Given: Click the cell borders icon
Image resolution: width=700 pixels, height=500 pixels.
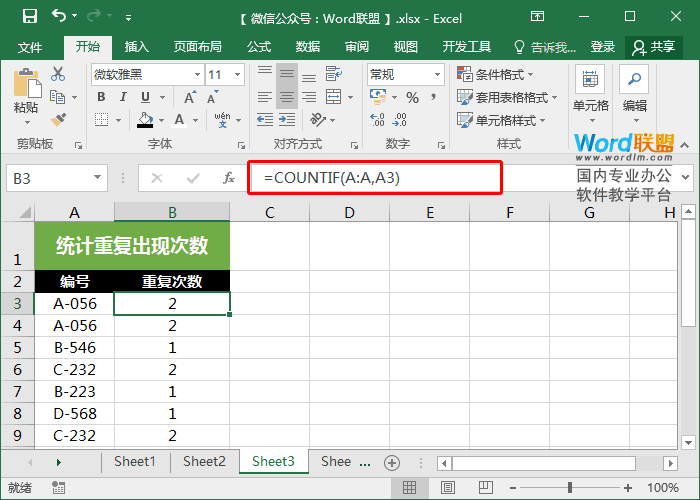Looking at the screenshot, I should click(102, 120).
